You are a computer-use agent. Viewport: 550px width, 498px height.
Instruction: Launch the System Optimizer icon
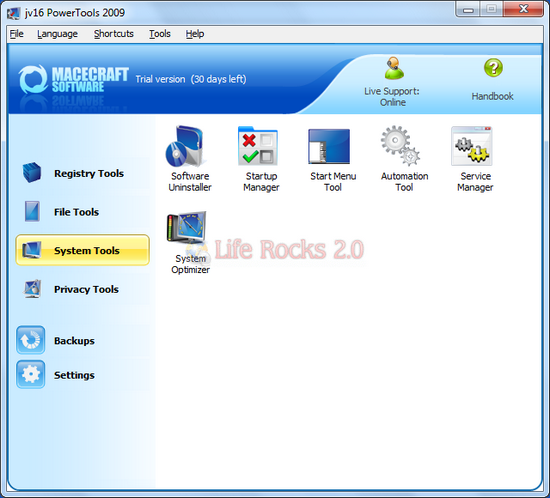[x=186, y=228]
